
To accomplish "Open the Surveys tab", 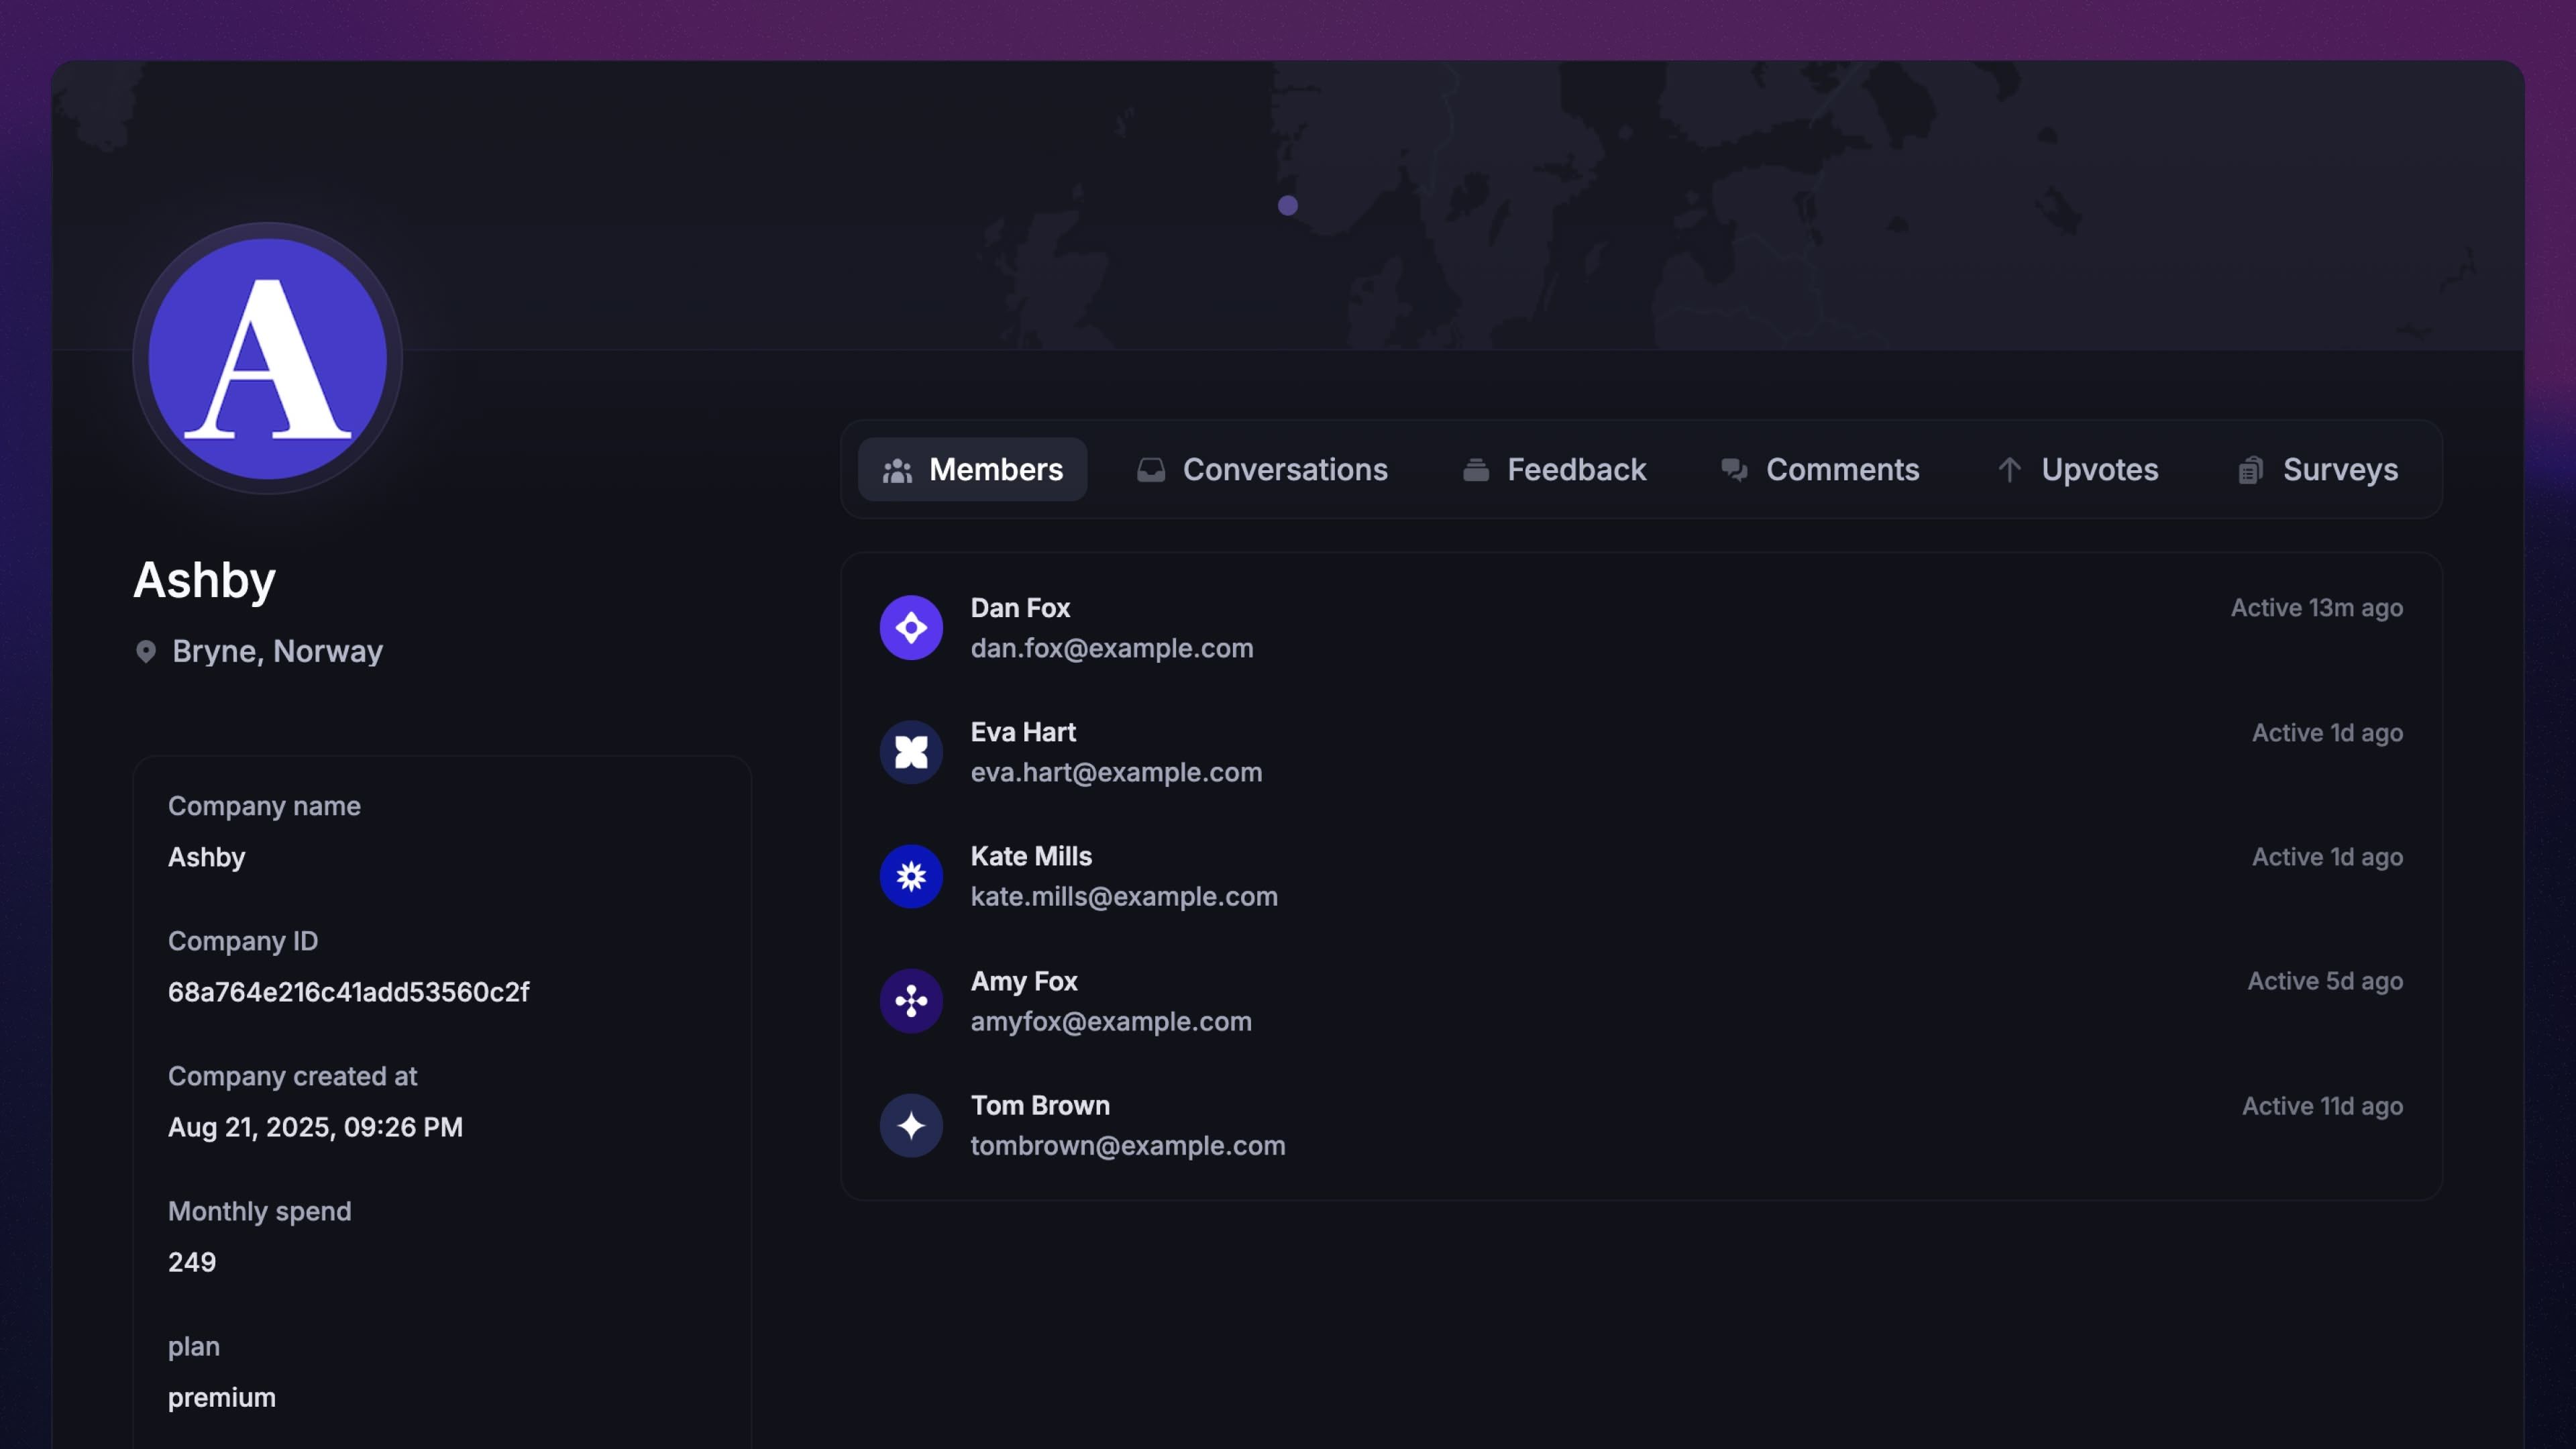I will click(2317, 470).
